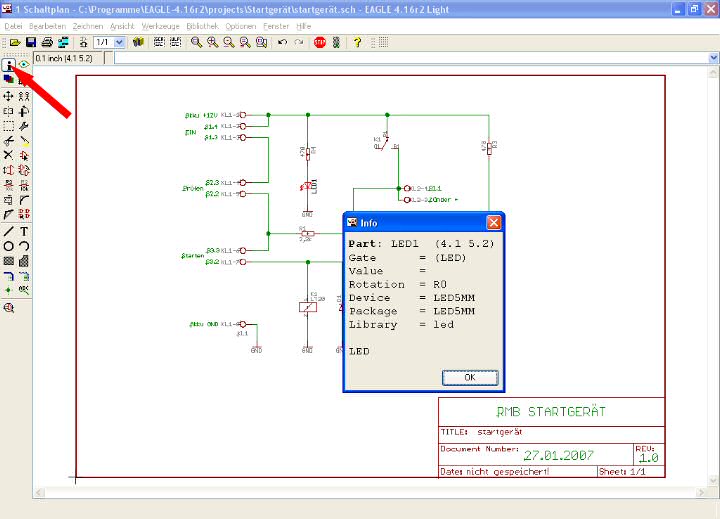Expand the command line history dropdown
Viewport: 720px width, 519px height.
tap(713, 58)
